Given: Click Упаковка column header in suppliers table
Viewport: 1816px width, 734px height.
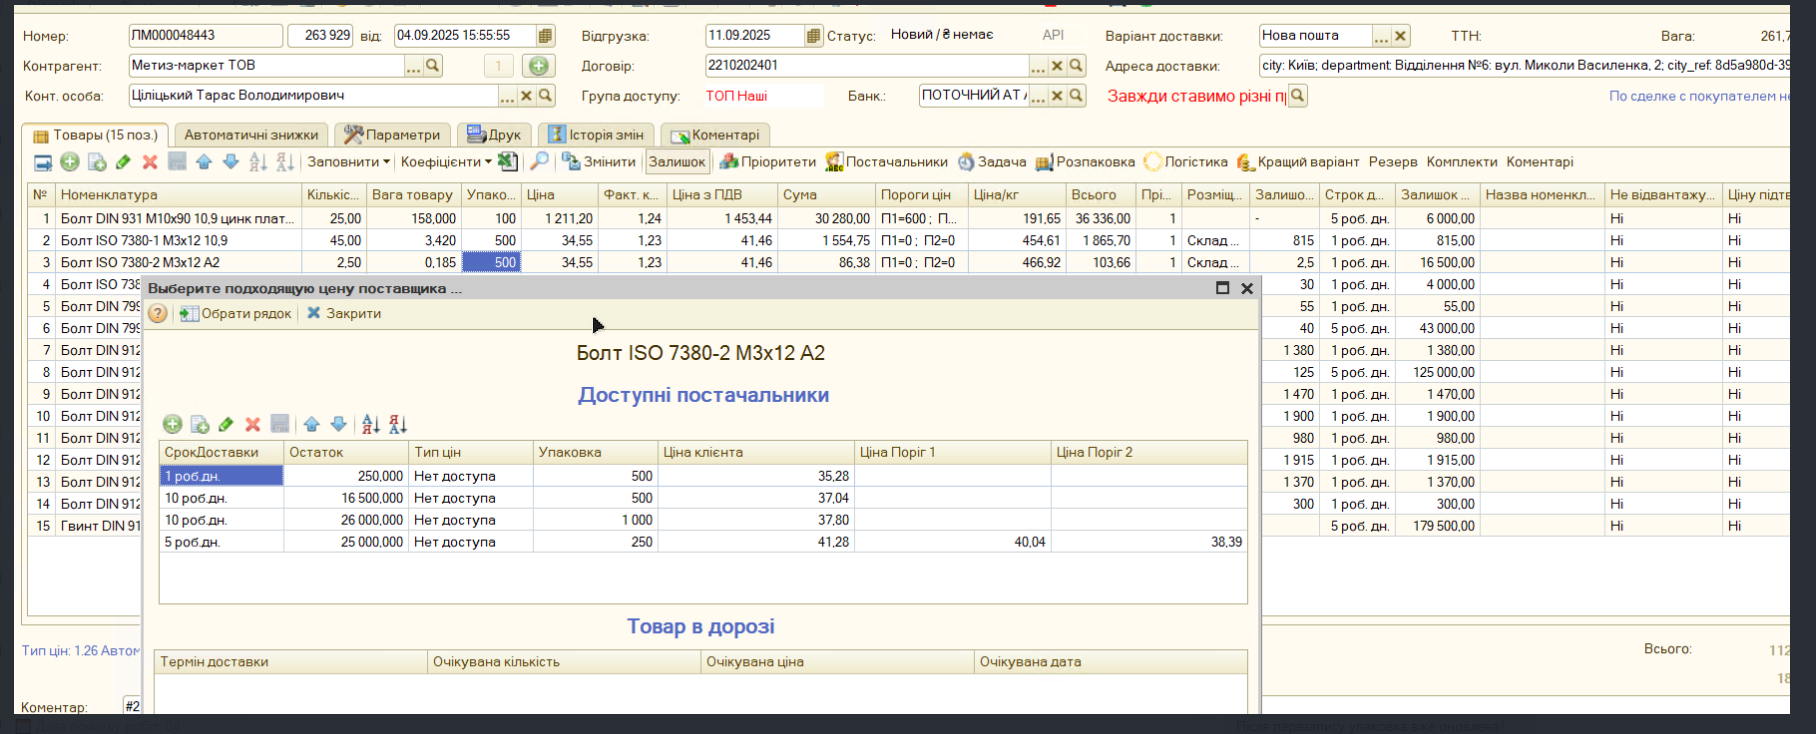Looking at the screenshot, I should tap(595, 453).
